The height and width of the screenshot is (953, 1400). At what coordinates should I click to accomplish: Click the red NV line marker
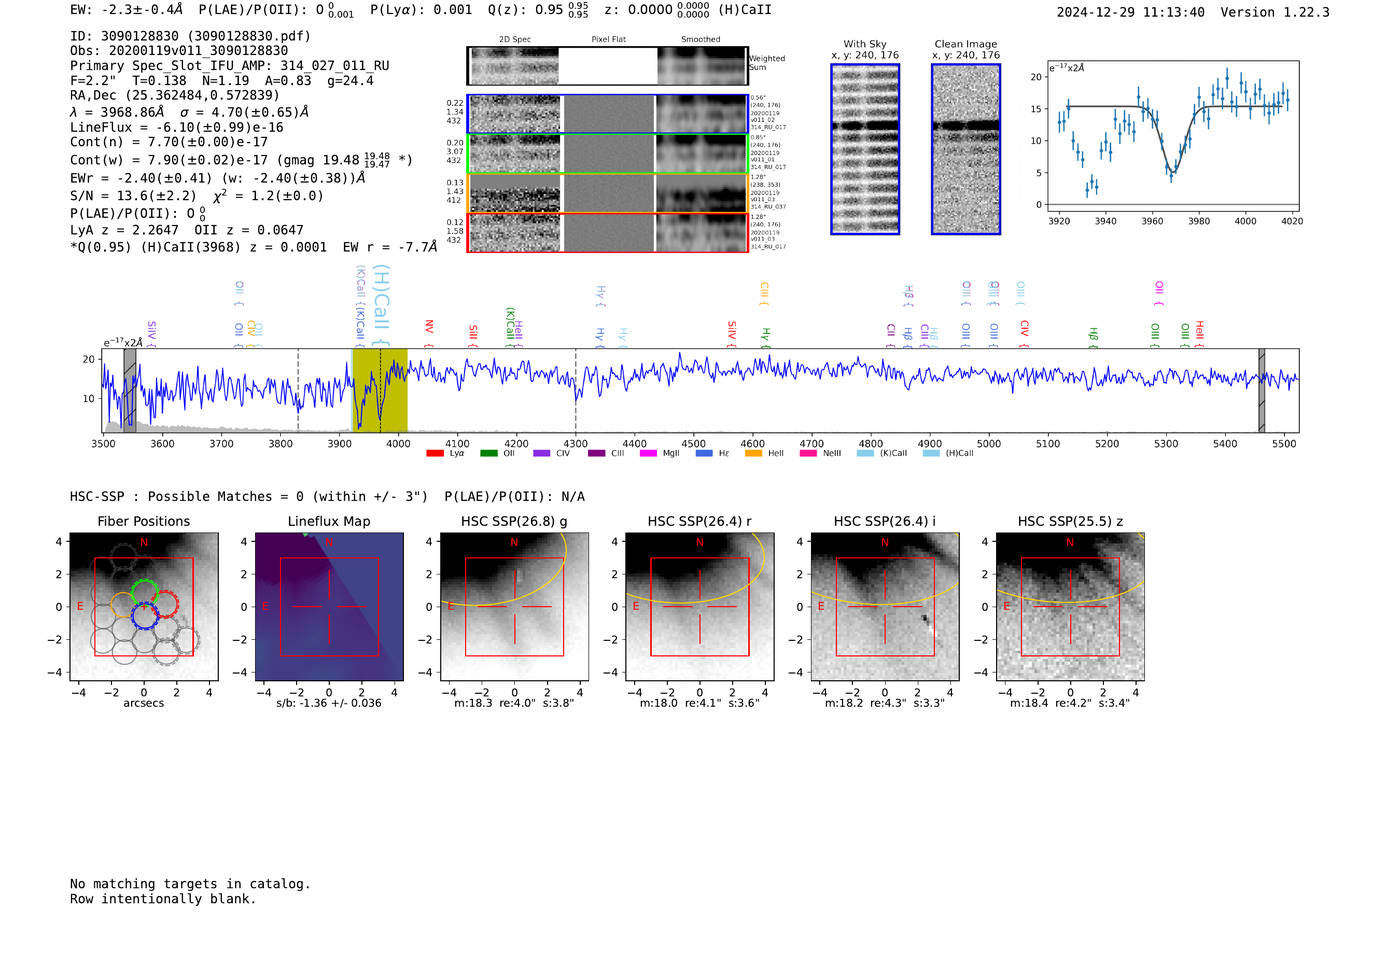click(429, 333)
